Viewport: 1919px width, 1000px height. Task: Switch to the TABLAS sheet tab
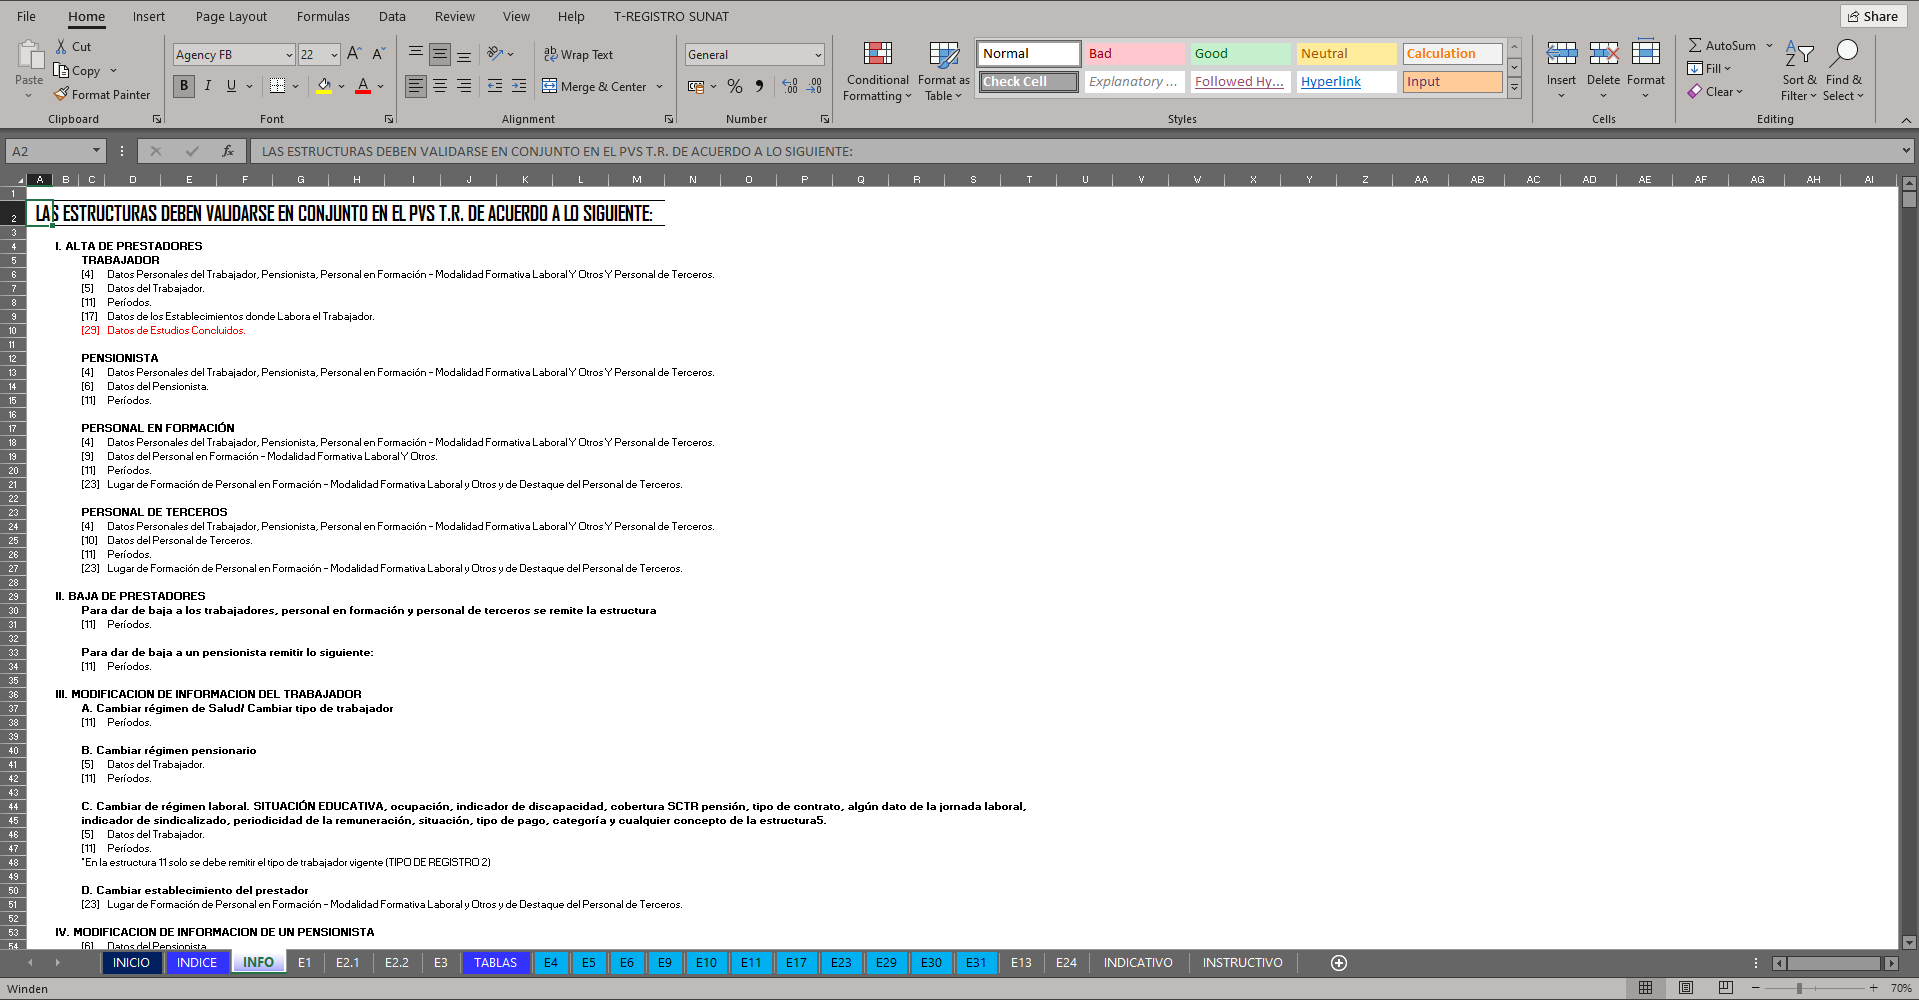495,963
